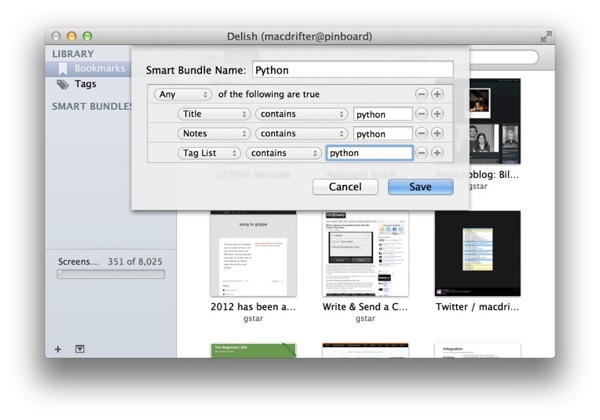Click the LIBRARY sidebar heading
Screen dimensions: 600x420
pos(73,54)
